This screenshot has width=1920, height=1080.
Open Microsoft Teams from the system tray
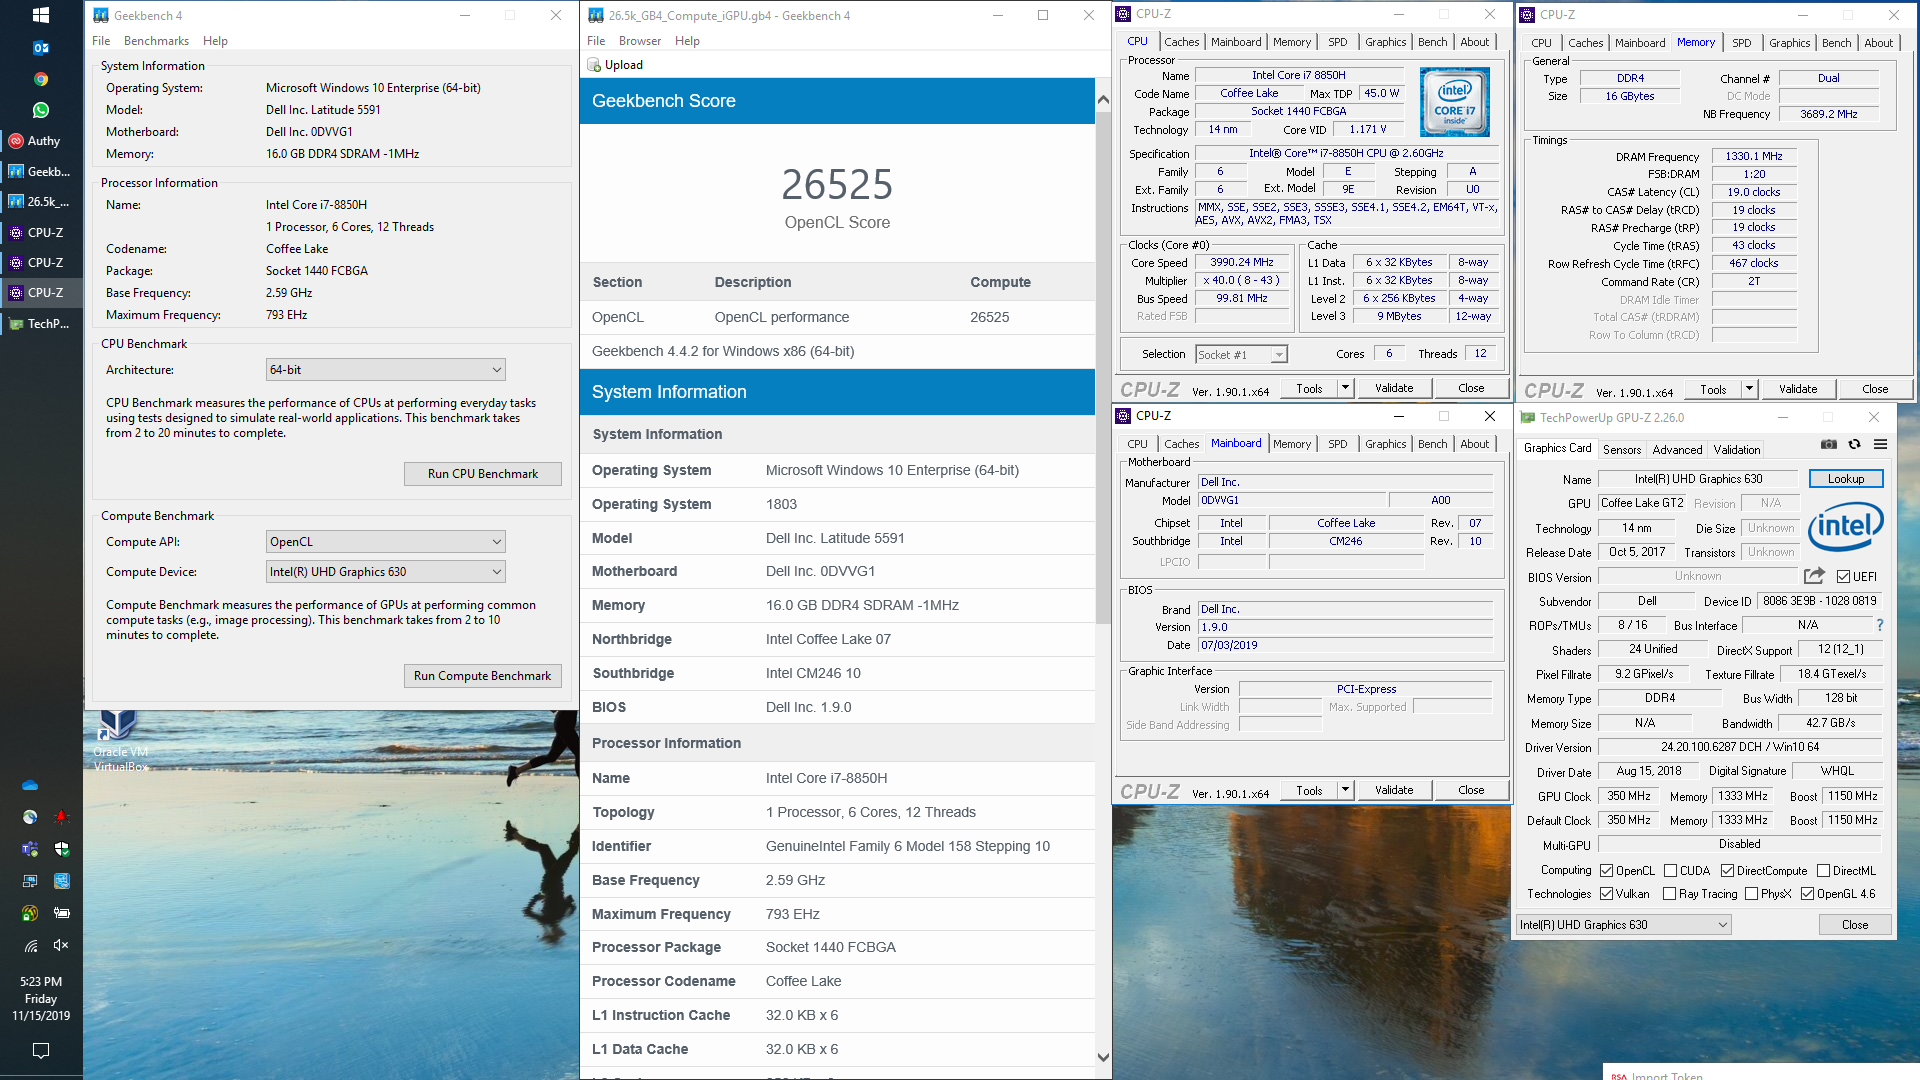[x=30, y=849]
